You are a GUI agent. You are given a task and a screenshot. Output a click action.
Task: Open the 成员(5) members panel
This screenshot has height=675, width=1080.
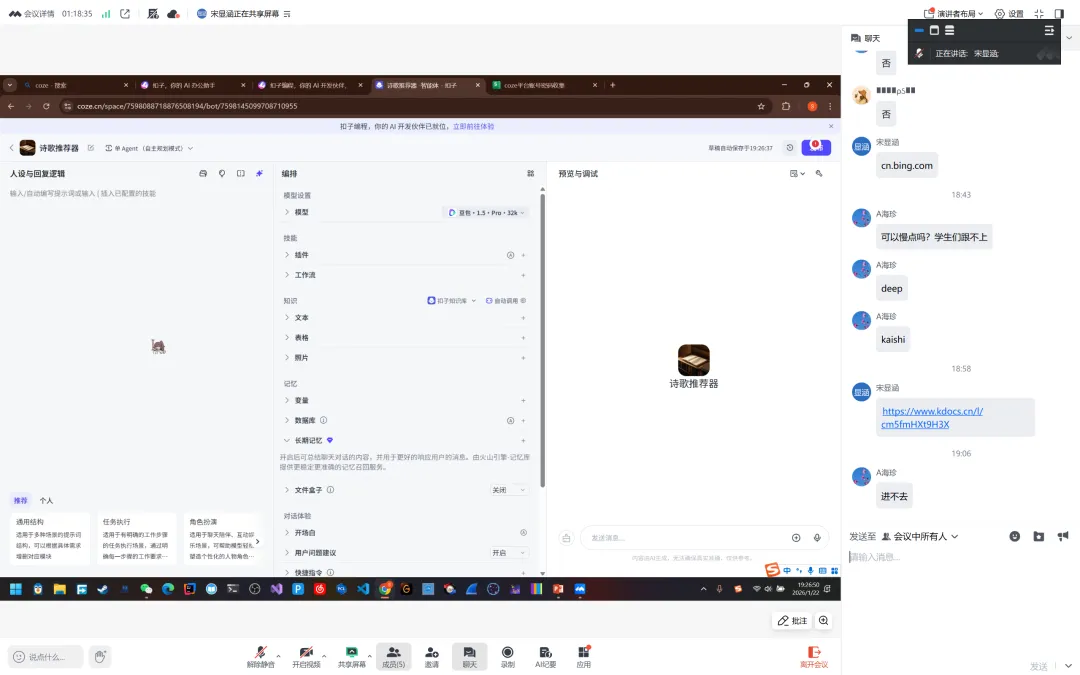pos(393,656)
